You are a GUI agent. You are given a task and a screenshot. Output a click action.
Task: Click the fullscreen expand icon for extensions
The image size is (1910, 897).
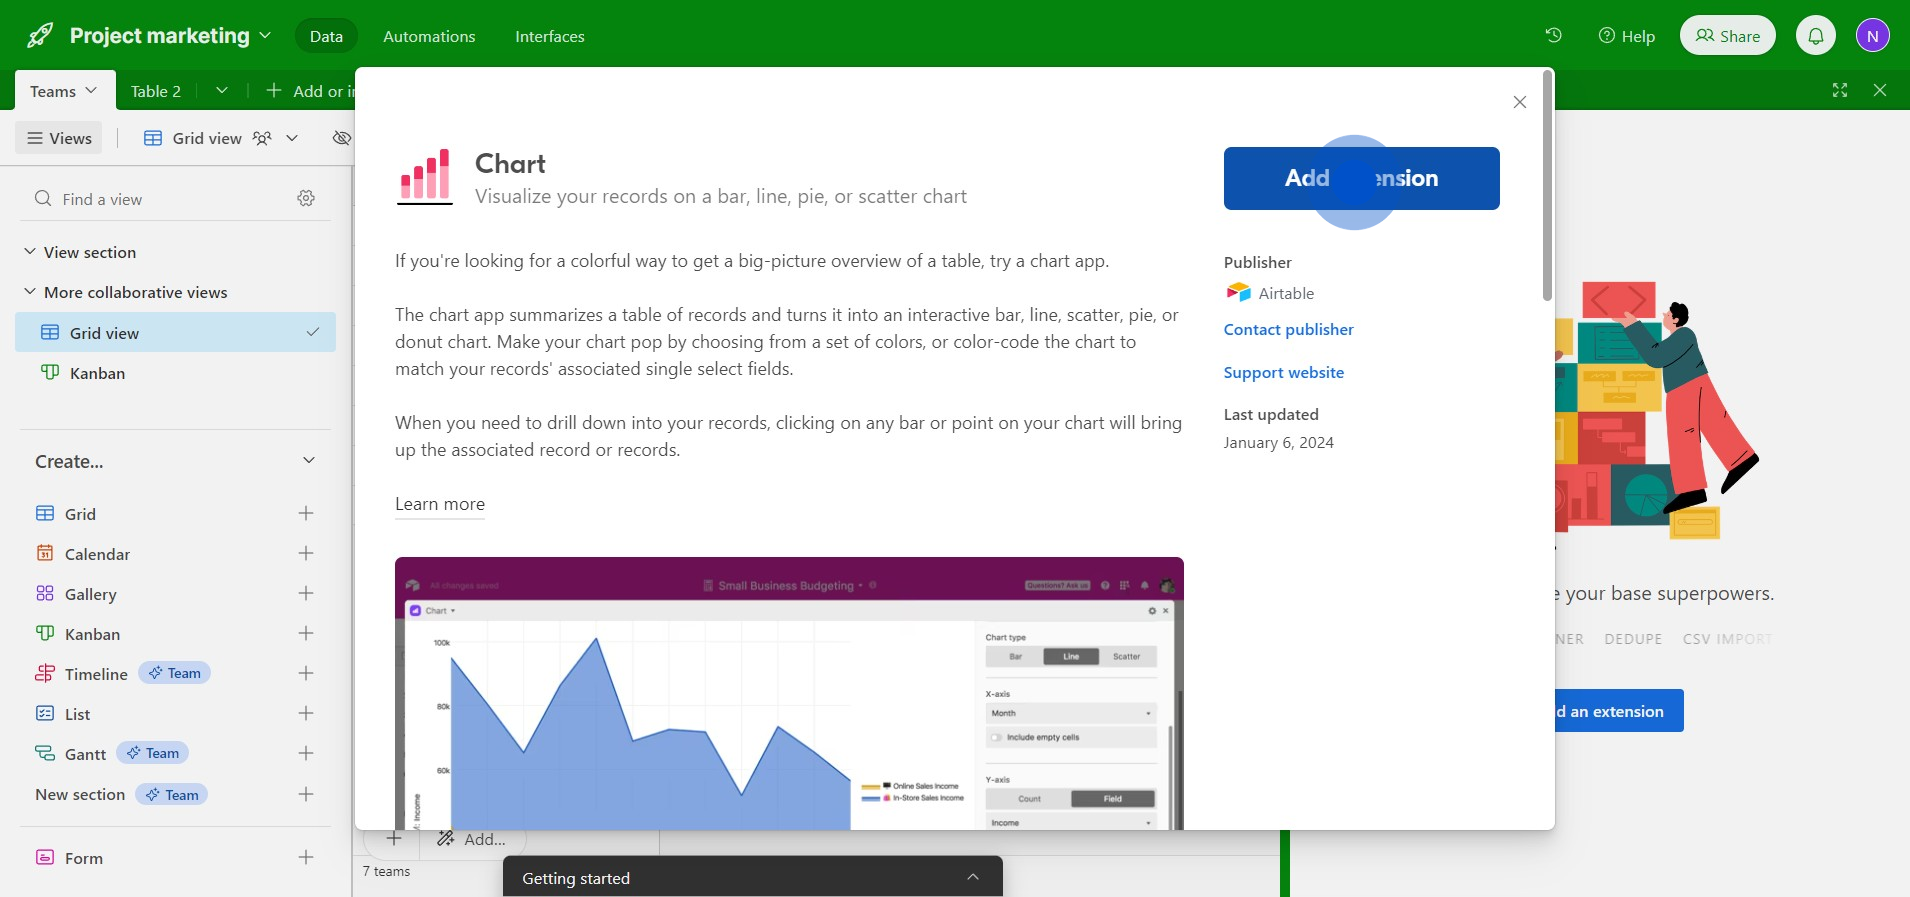click(x=1839, y=90)
